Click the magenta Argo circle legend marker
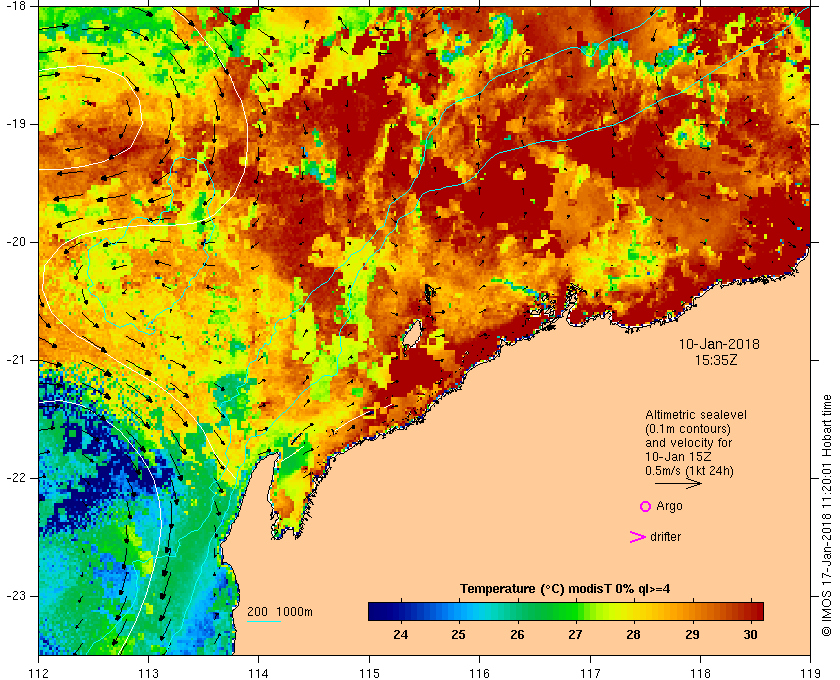 click(645, 506)
